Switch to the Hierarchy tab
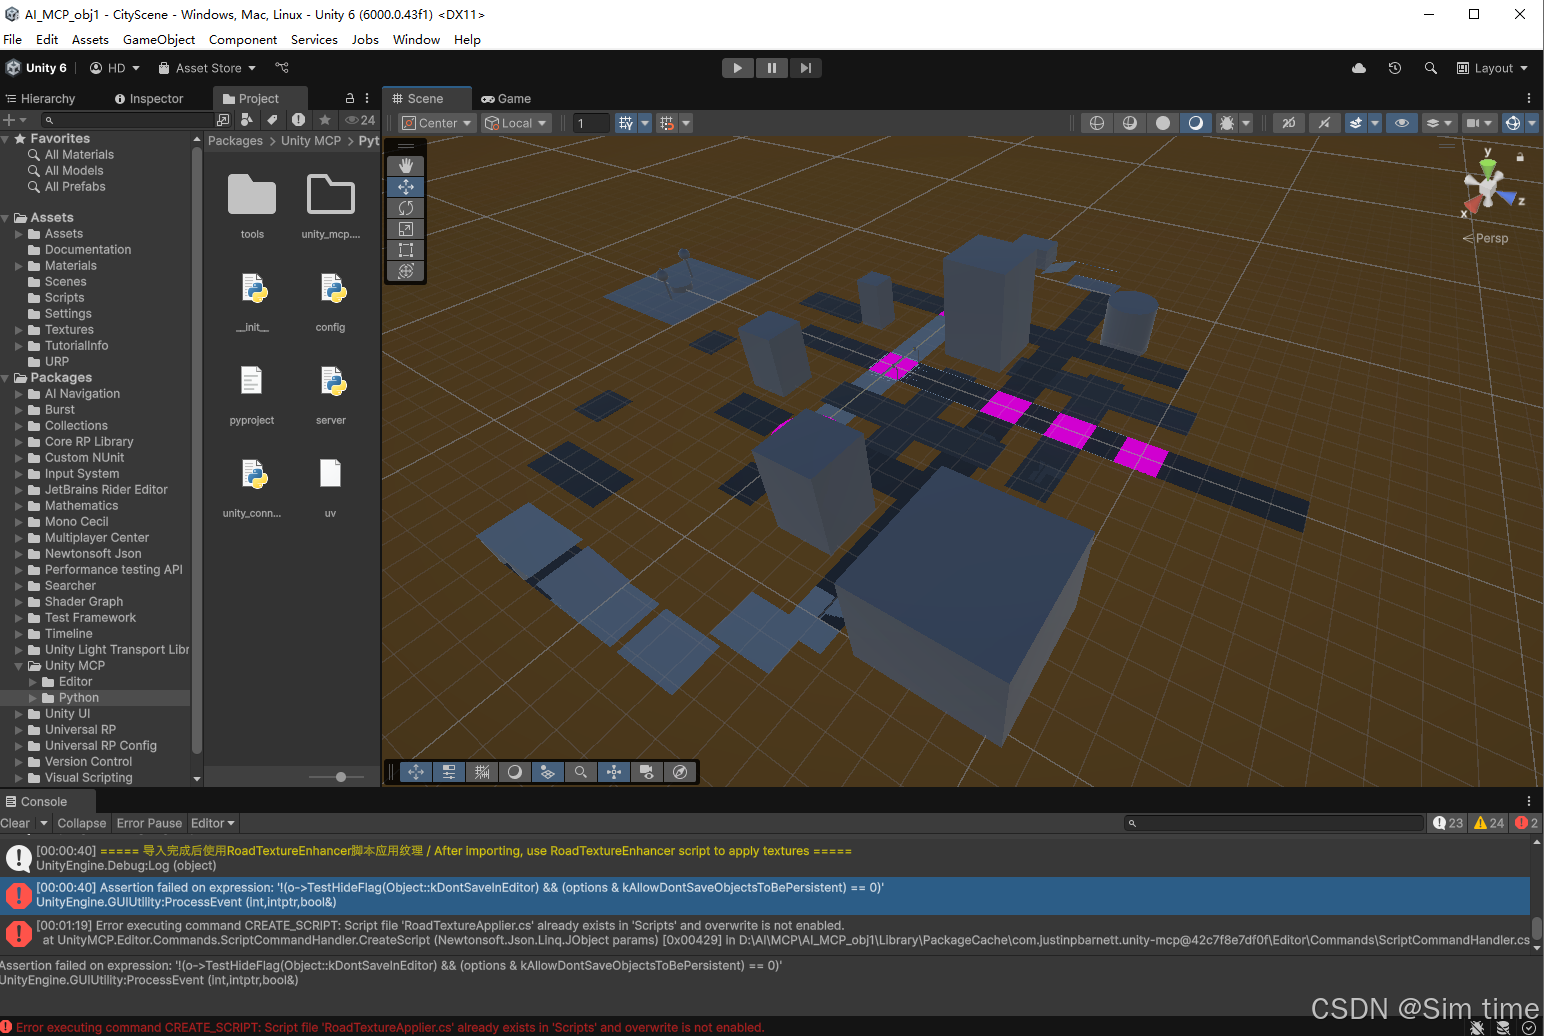Screen dimensions: 1544x1036 click(x=41, y=99)
